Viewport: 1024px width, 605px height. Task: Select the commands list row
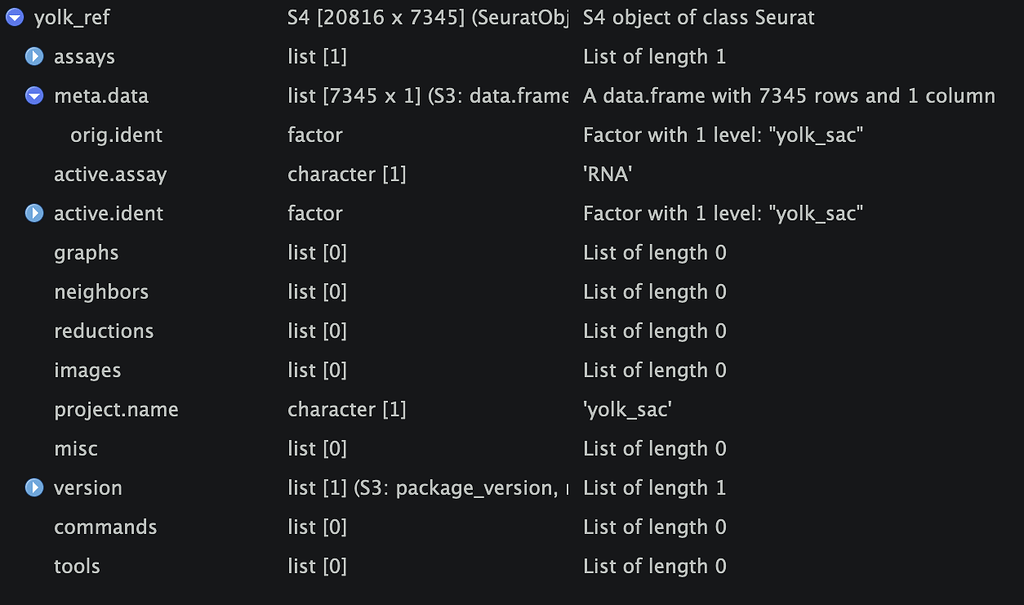[x=512, y=527]
